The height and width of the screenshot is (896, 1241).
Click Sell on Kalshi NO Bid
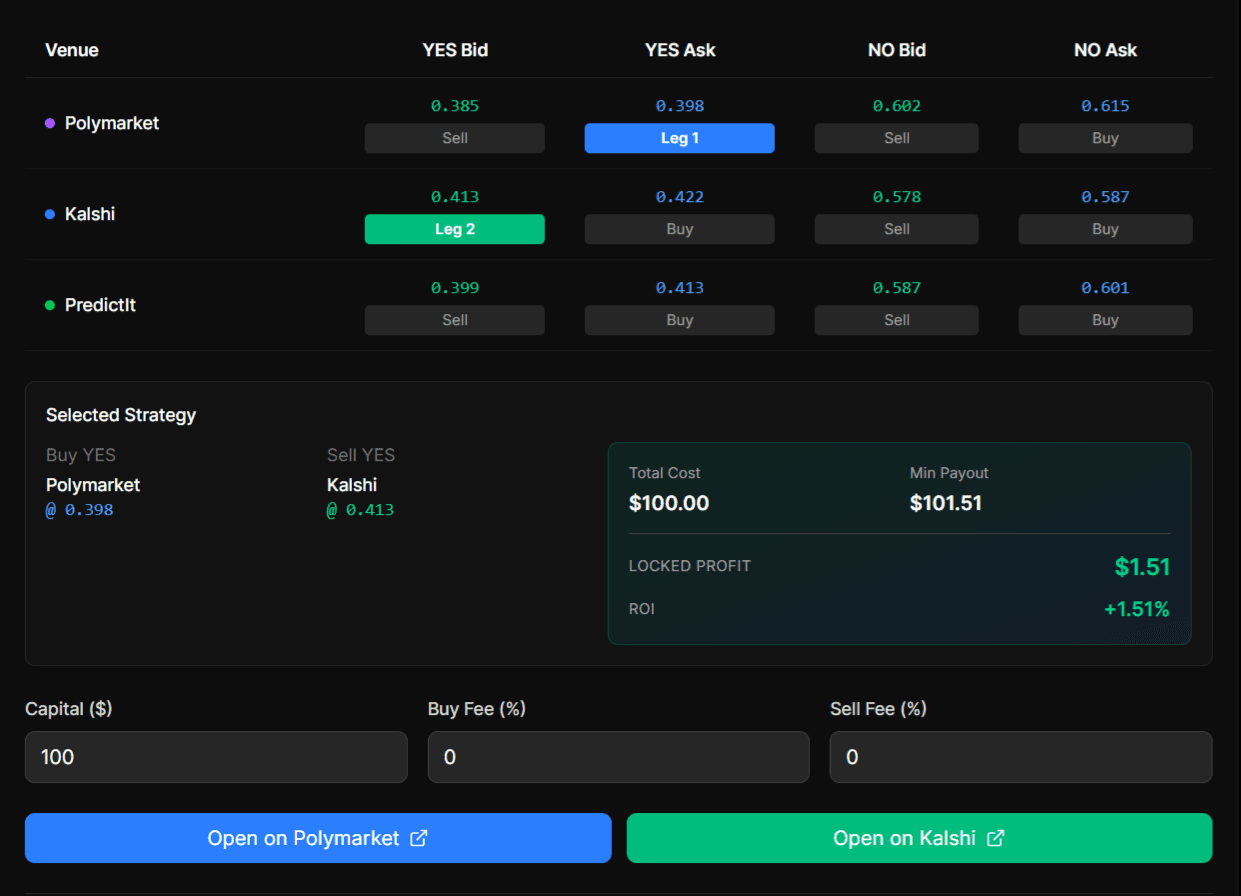pos(896,229)
